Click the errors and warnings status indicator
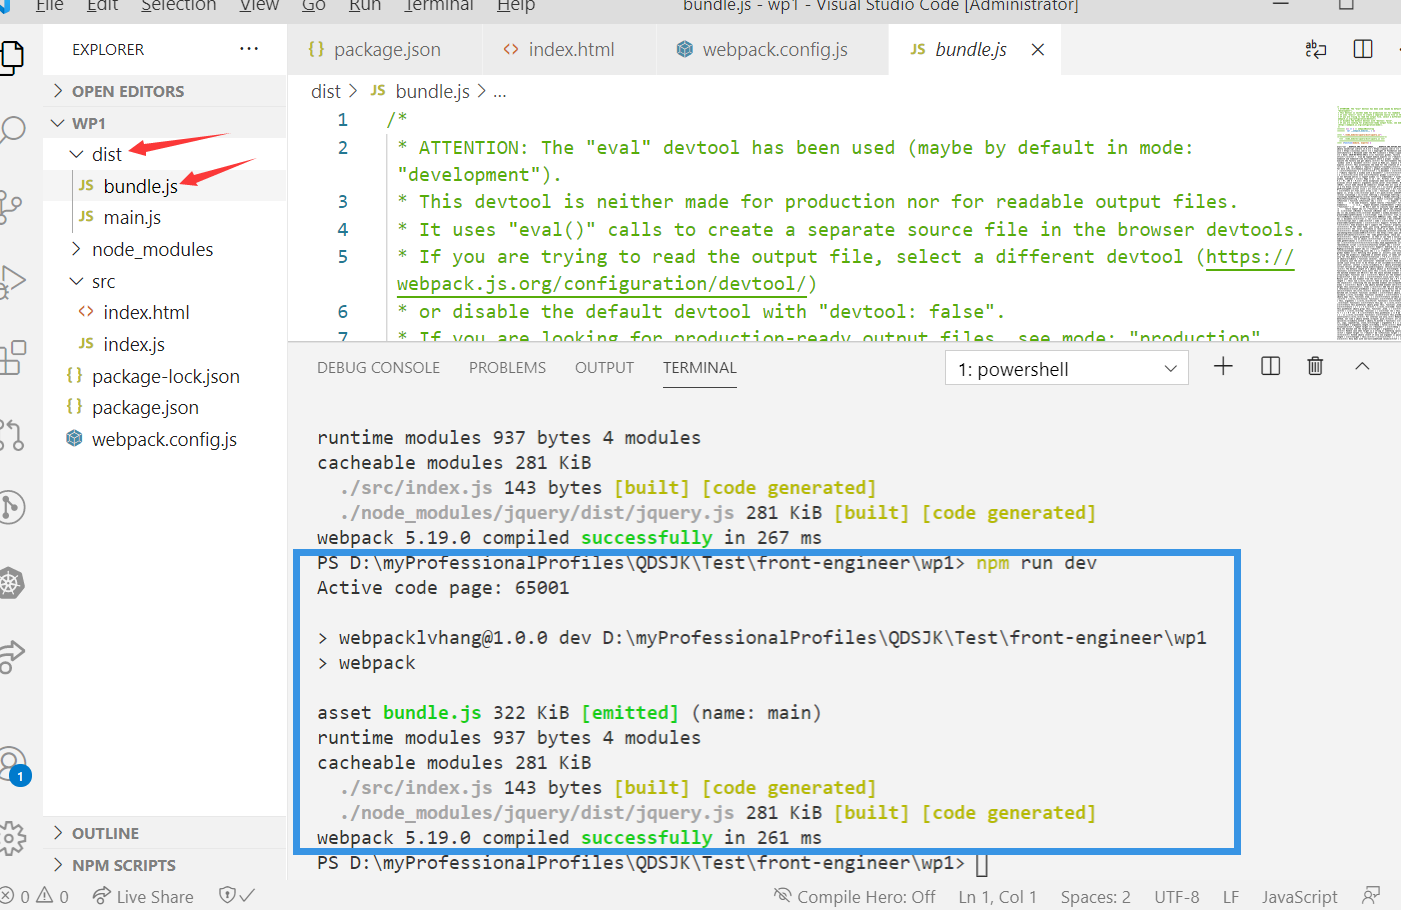 [35, 896]
